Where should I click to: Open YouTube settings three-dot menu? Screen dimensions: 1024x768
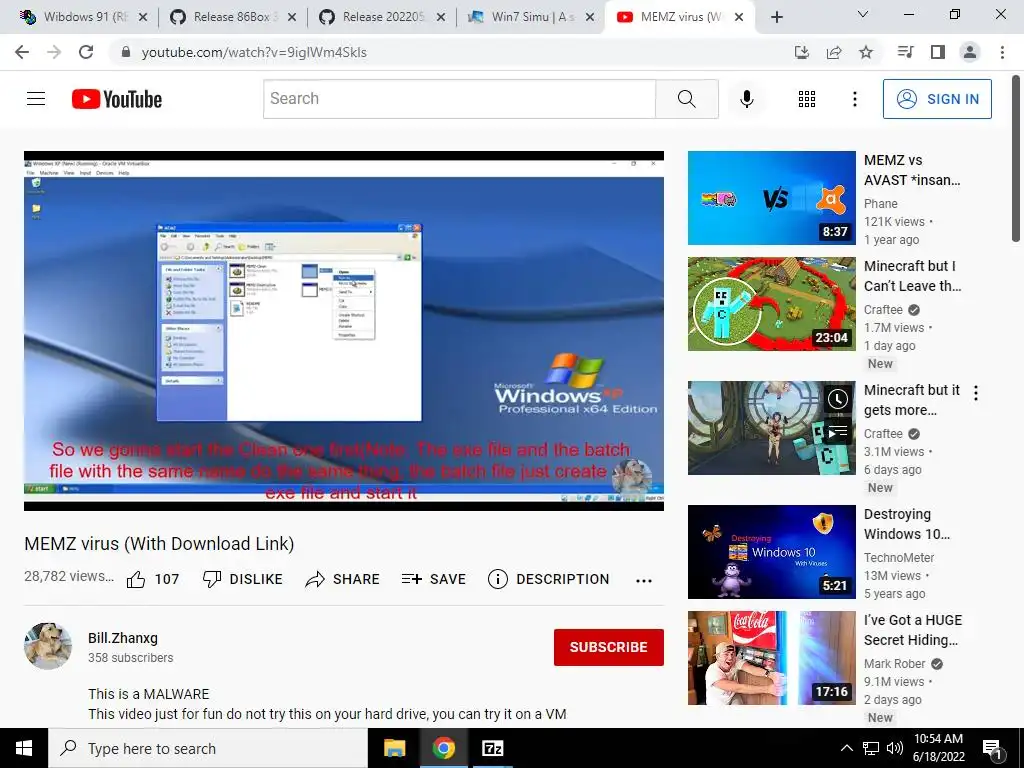[x=855, y=99]
